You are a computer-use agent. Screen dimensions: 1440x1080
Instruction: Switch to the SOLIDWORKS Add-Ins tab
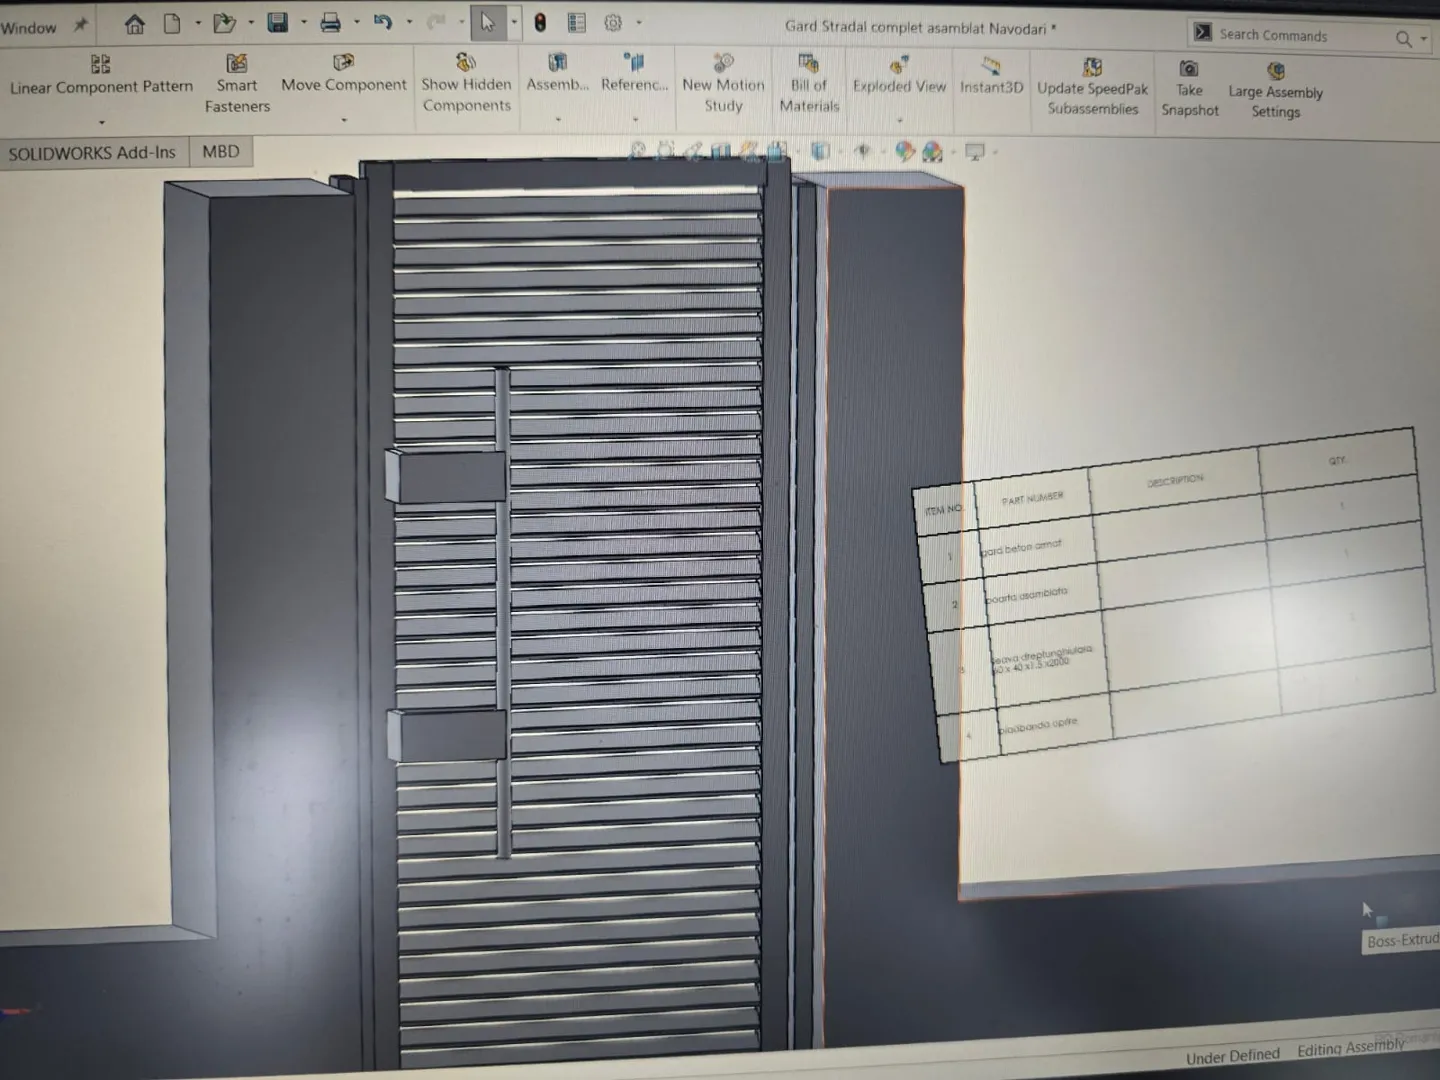(92, 153)
